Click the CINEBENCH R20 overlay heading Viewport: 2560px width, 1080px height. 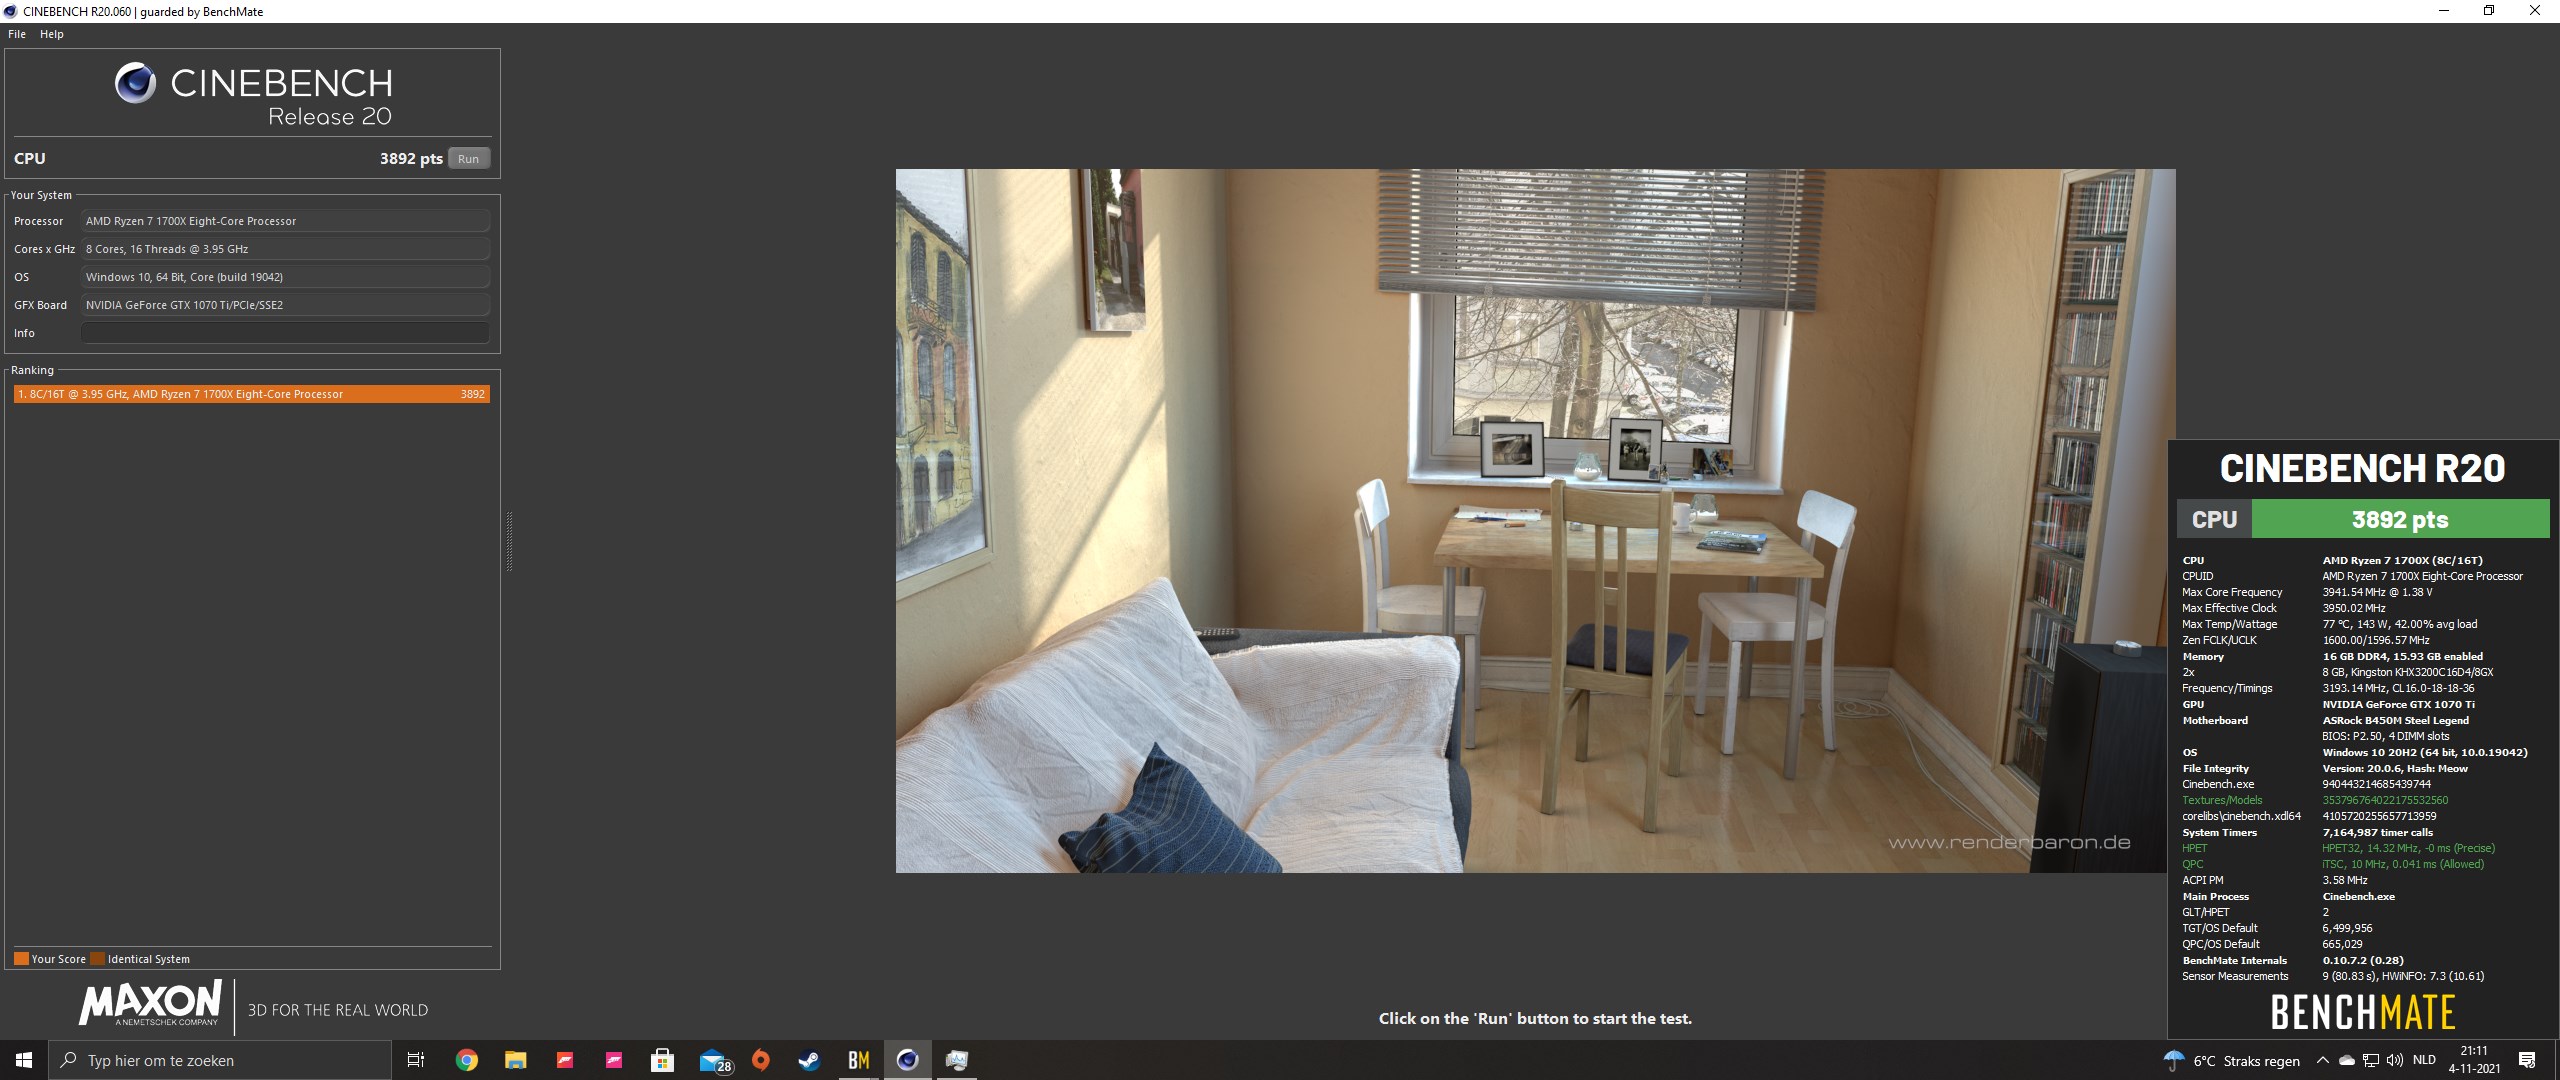[2362, 468]
